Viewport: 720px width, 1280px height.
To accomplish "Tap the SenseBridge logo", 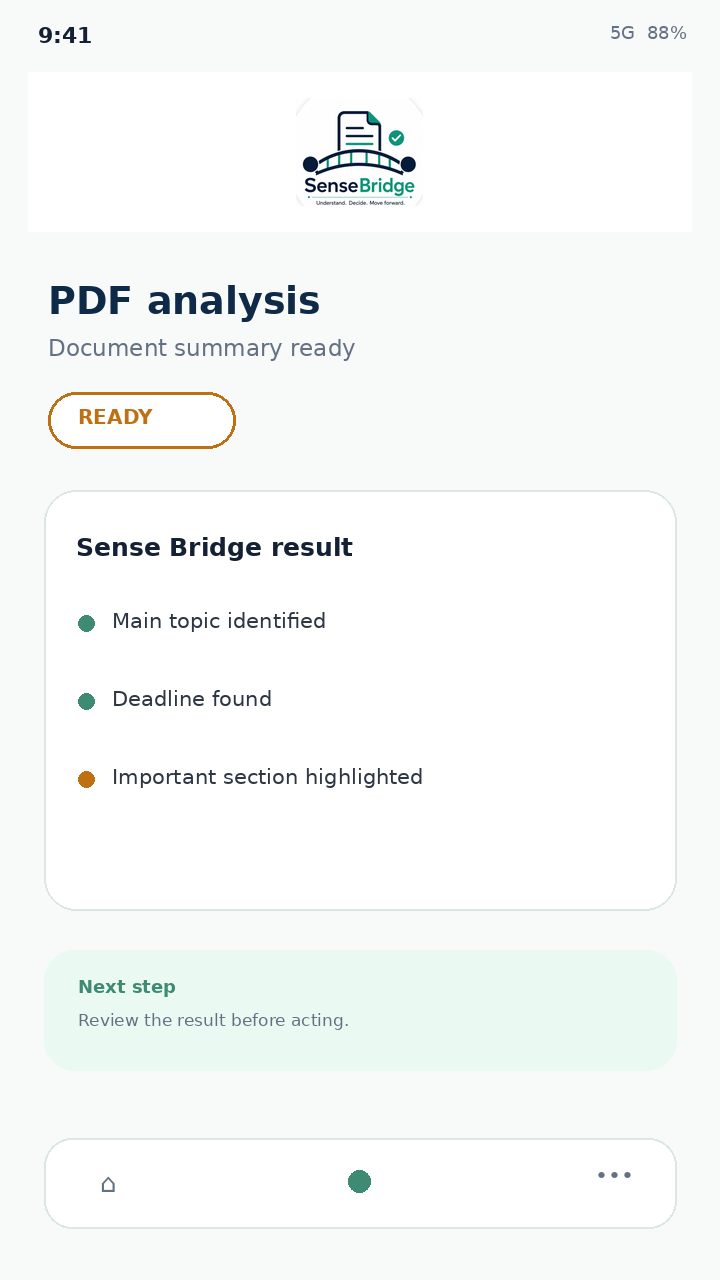I will (x=359, y=152).
